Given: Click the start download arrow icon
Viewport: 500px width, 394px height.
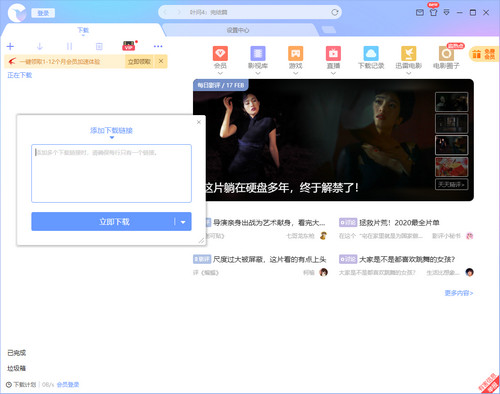Looking at the screenshot, I should 40,46.
